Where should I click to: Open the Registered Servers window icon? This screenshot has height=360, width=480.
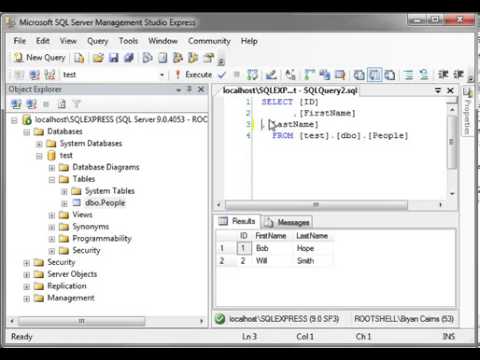click(x=147, y=58)
